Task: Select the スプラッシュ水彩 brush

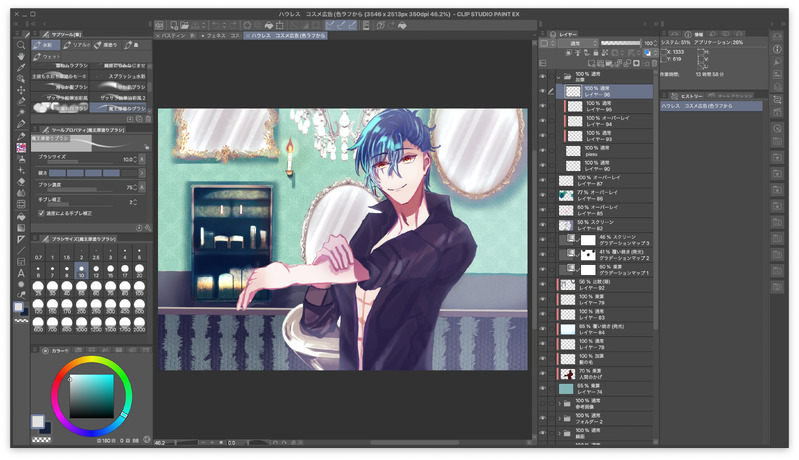Action: (x=118, y=76)
